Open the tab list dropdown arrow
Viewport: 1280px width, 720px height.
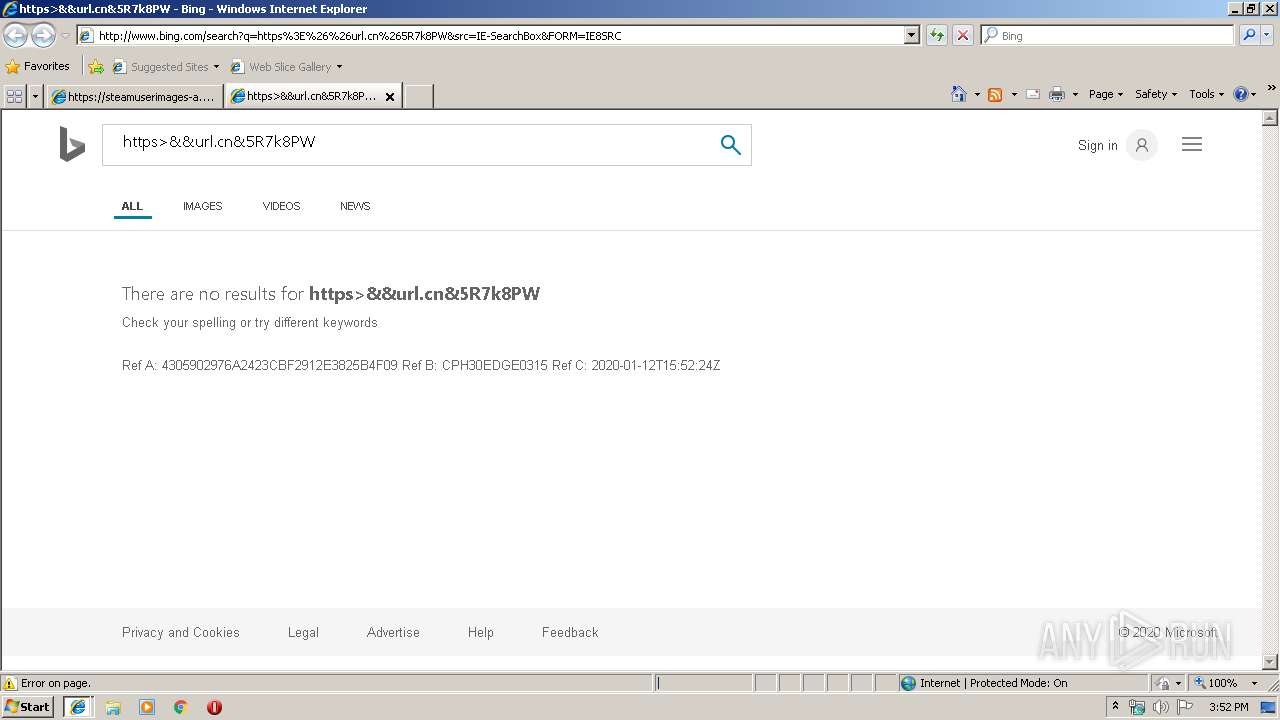(36, 96)
